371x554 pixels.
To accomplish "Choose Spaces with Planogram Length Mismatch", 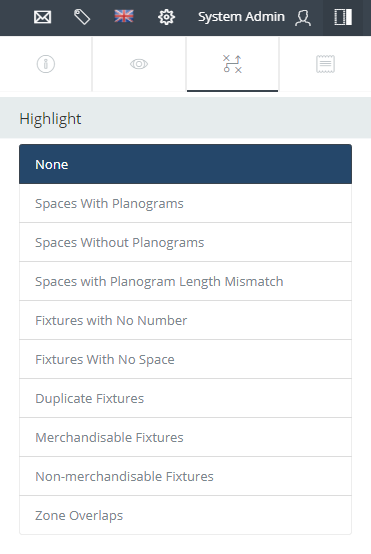I will point(186,282).
